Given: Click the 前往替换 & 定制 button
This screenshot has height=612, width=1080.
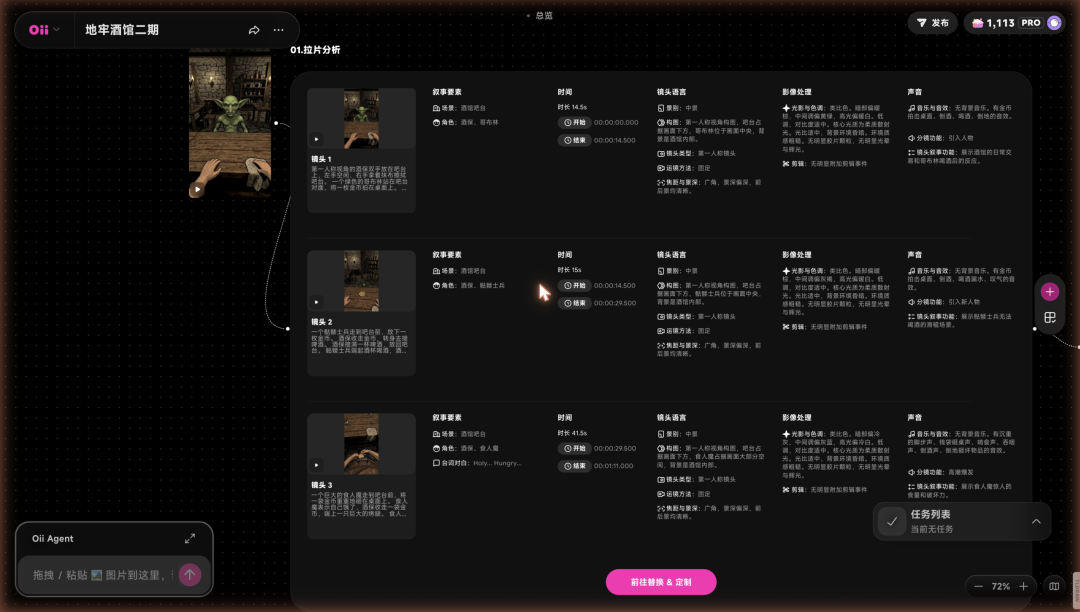Looking at the screenshot, I should pyautogui.click(x=661, y=582).
